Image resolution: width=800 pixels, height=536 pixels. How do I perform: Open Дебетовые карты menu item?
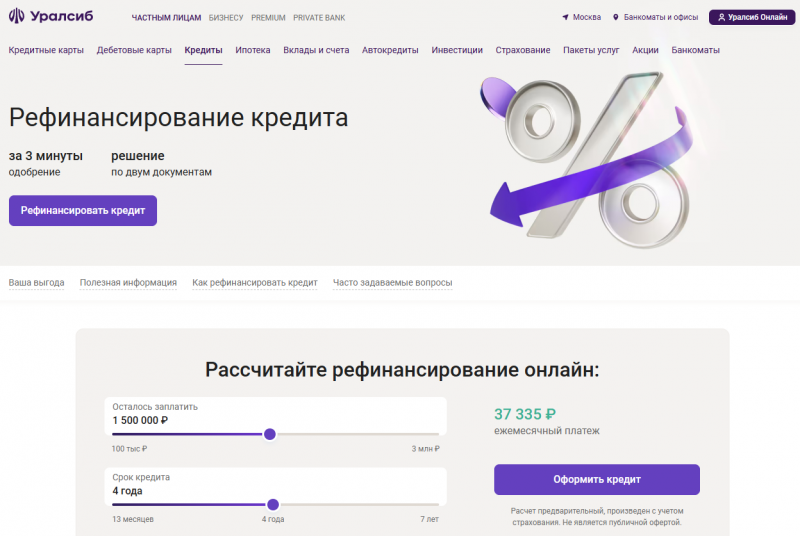134,50
